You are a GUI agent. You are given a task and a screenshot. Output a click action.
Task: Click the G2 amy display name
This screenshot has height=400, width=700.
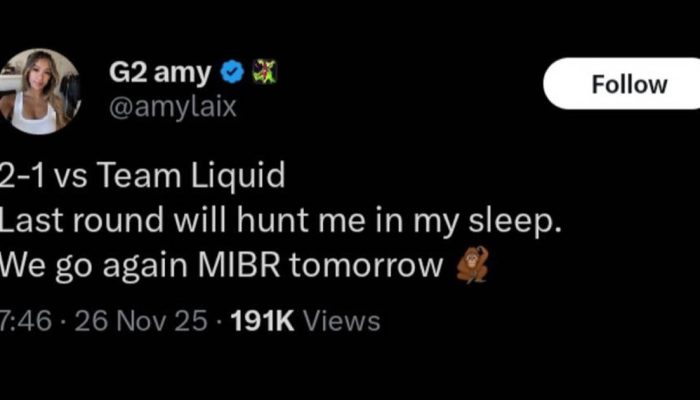point(160,71)
